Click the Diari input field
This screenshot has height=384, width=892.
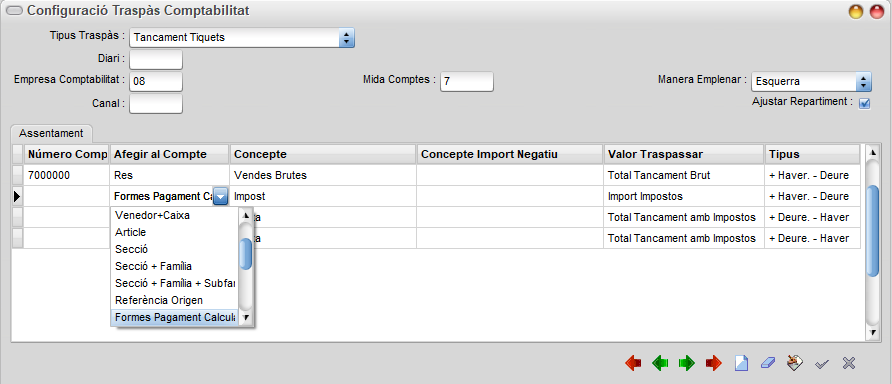tap(156, 59)
